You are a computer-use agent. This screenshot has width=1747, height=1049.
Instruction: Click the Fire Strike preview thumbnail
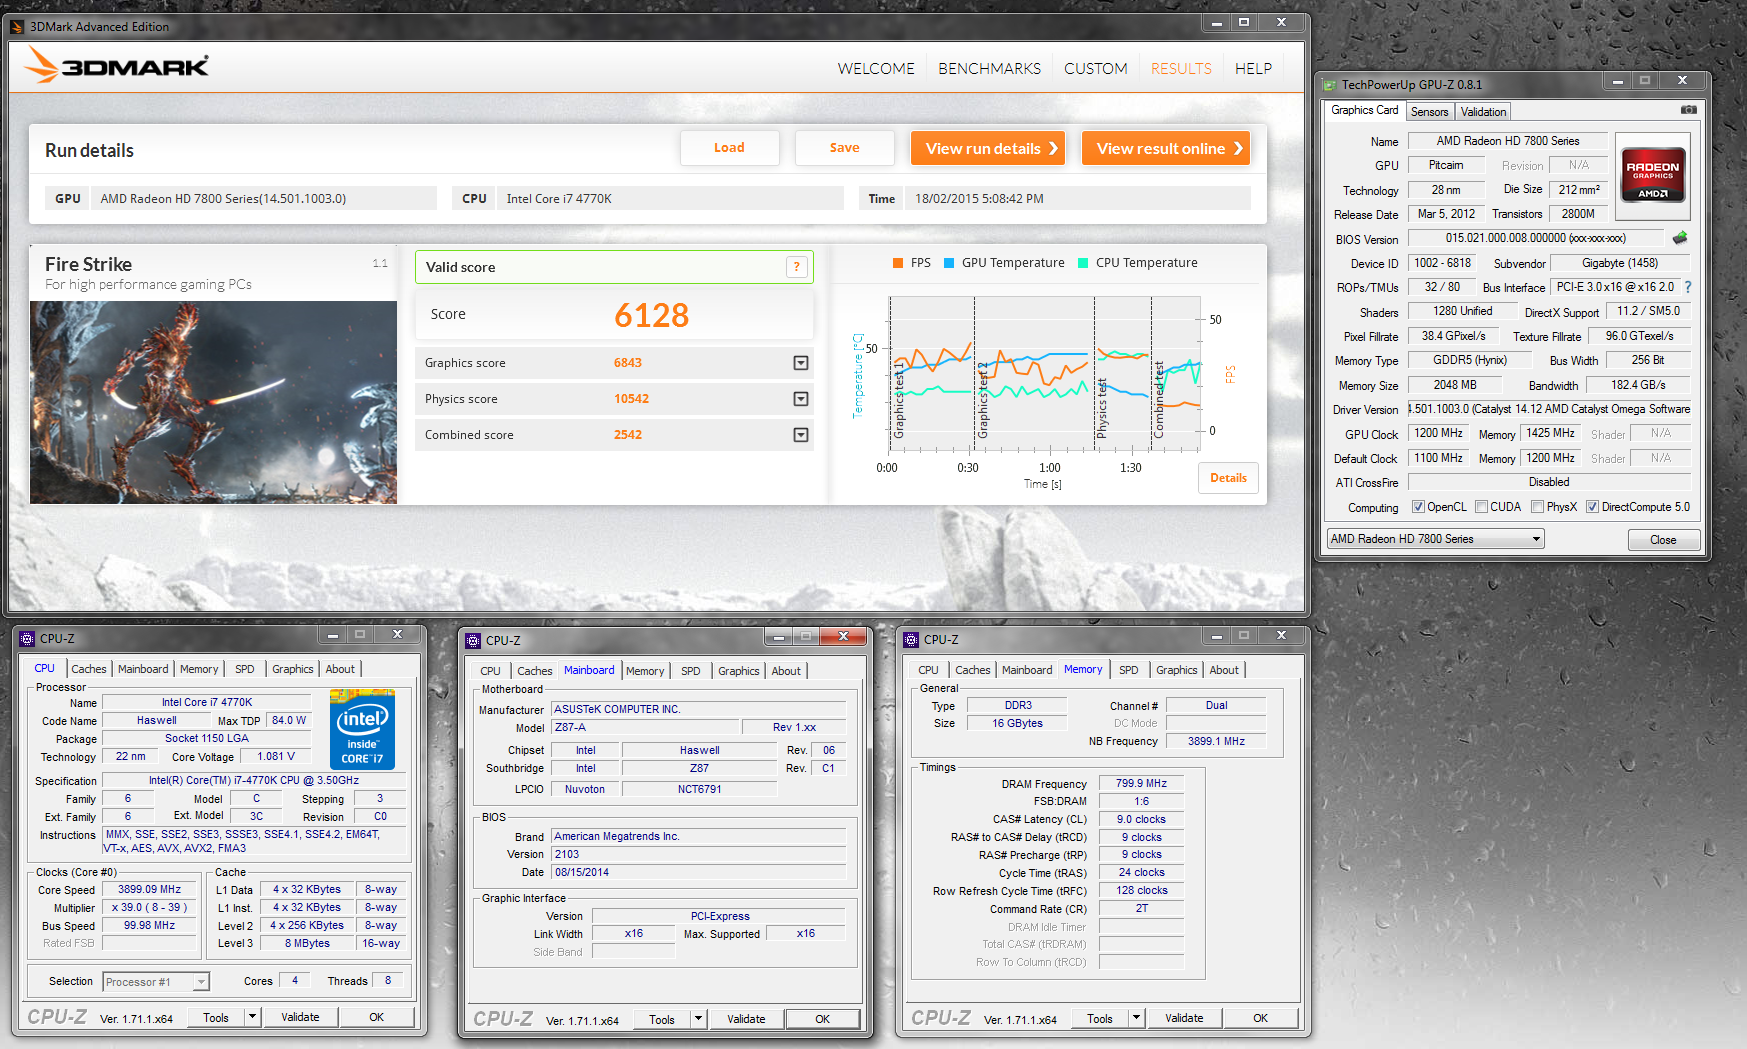pyautogui.click(x=213, y=402)
